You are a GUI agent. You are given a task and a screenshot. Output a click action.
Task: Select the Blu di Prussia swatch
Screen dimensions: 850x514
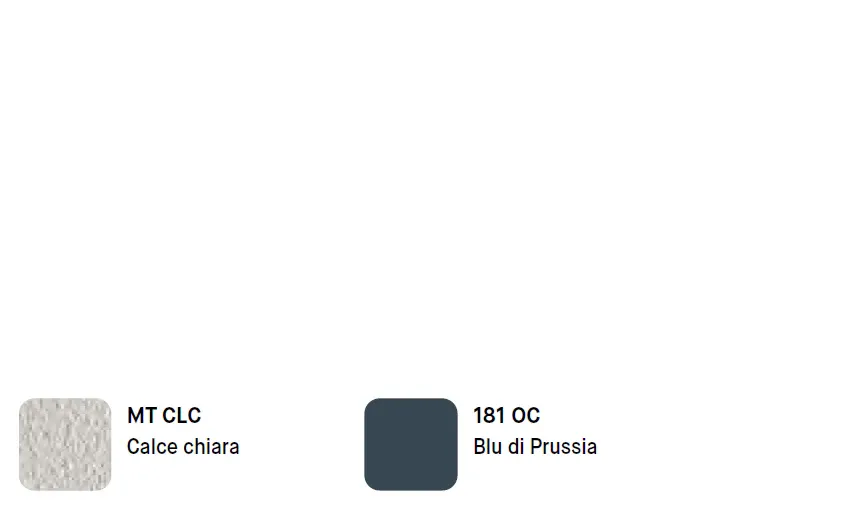tap(410, 444)
